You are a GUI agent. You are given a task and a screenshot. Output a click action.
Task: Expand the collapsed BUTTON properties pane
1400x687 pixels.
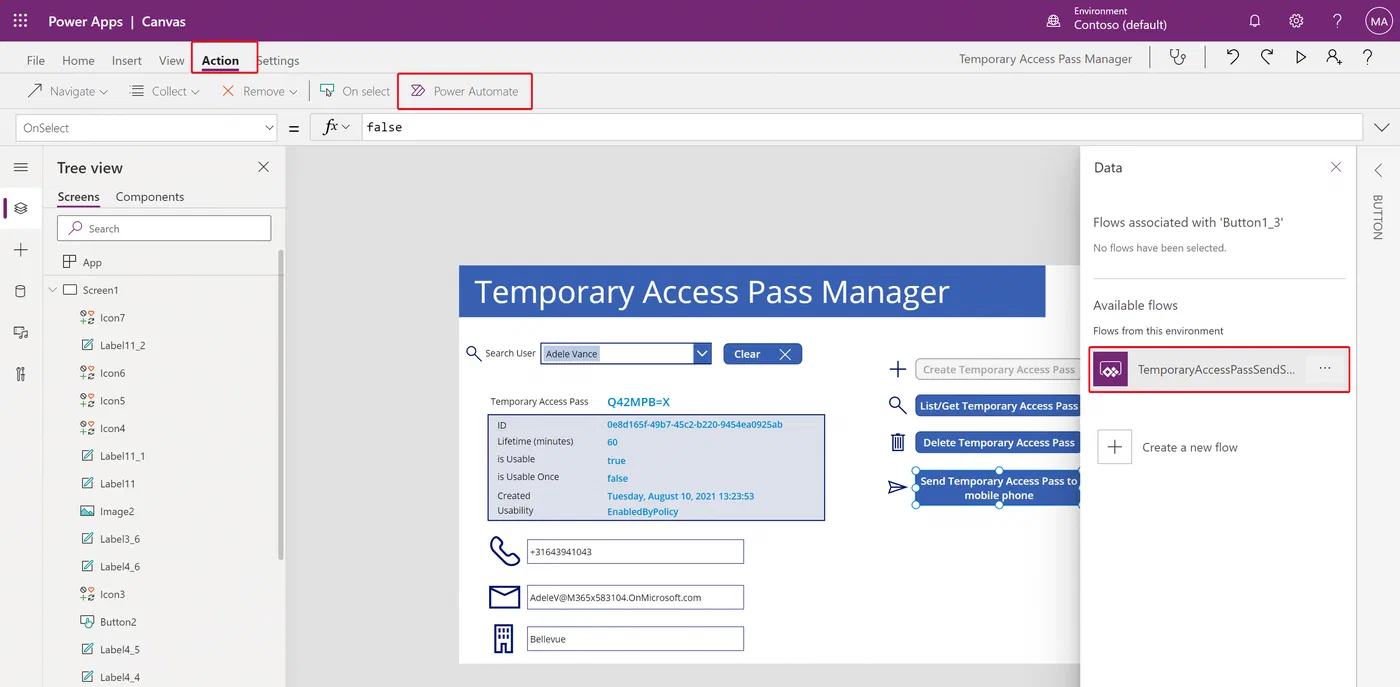(x=1378, y=170)
